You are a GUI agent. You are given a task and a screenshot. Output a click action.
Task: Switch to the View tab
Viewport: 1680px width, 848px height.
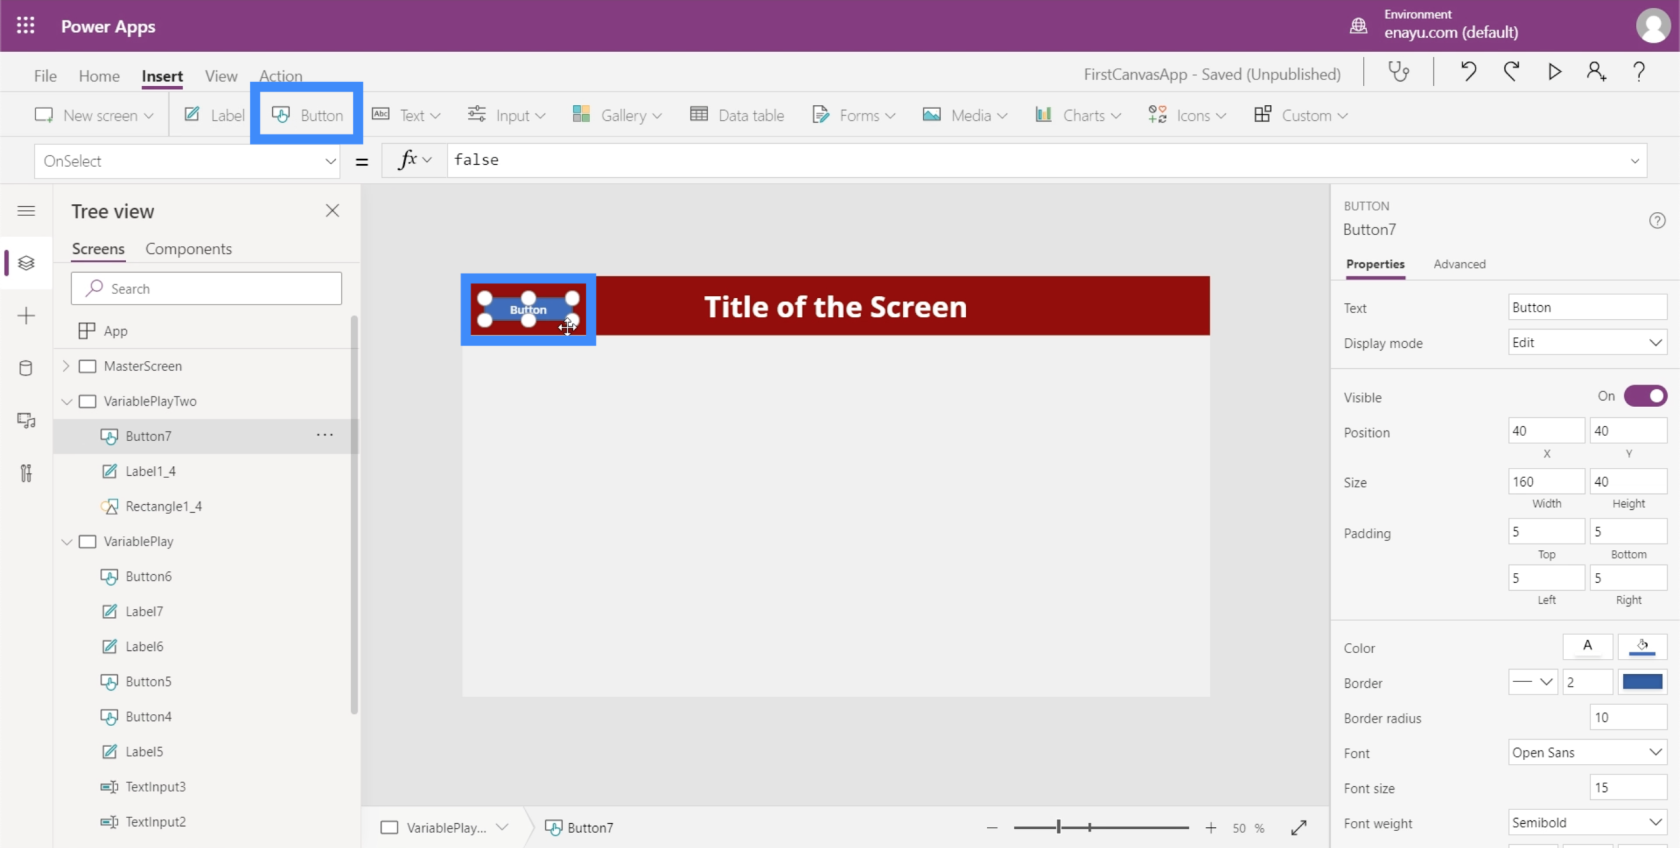click(221, 75)
